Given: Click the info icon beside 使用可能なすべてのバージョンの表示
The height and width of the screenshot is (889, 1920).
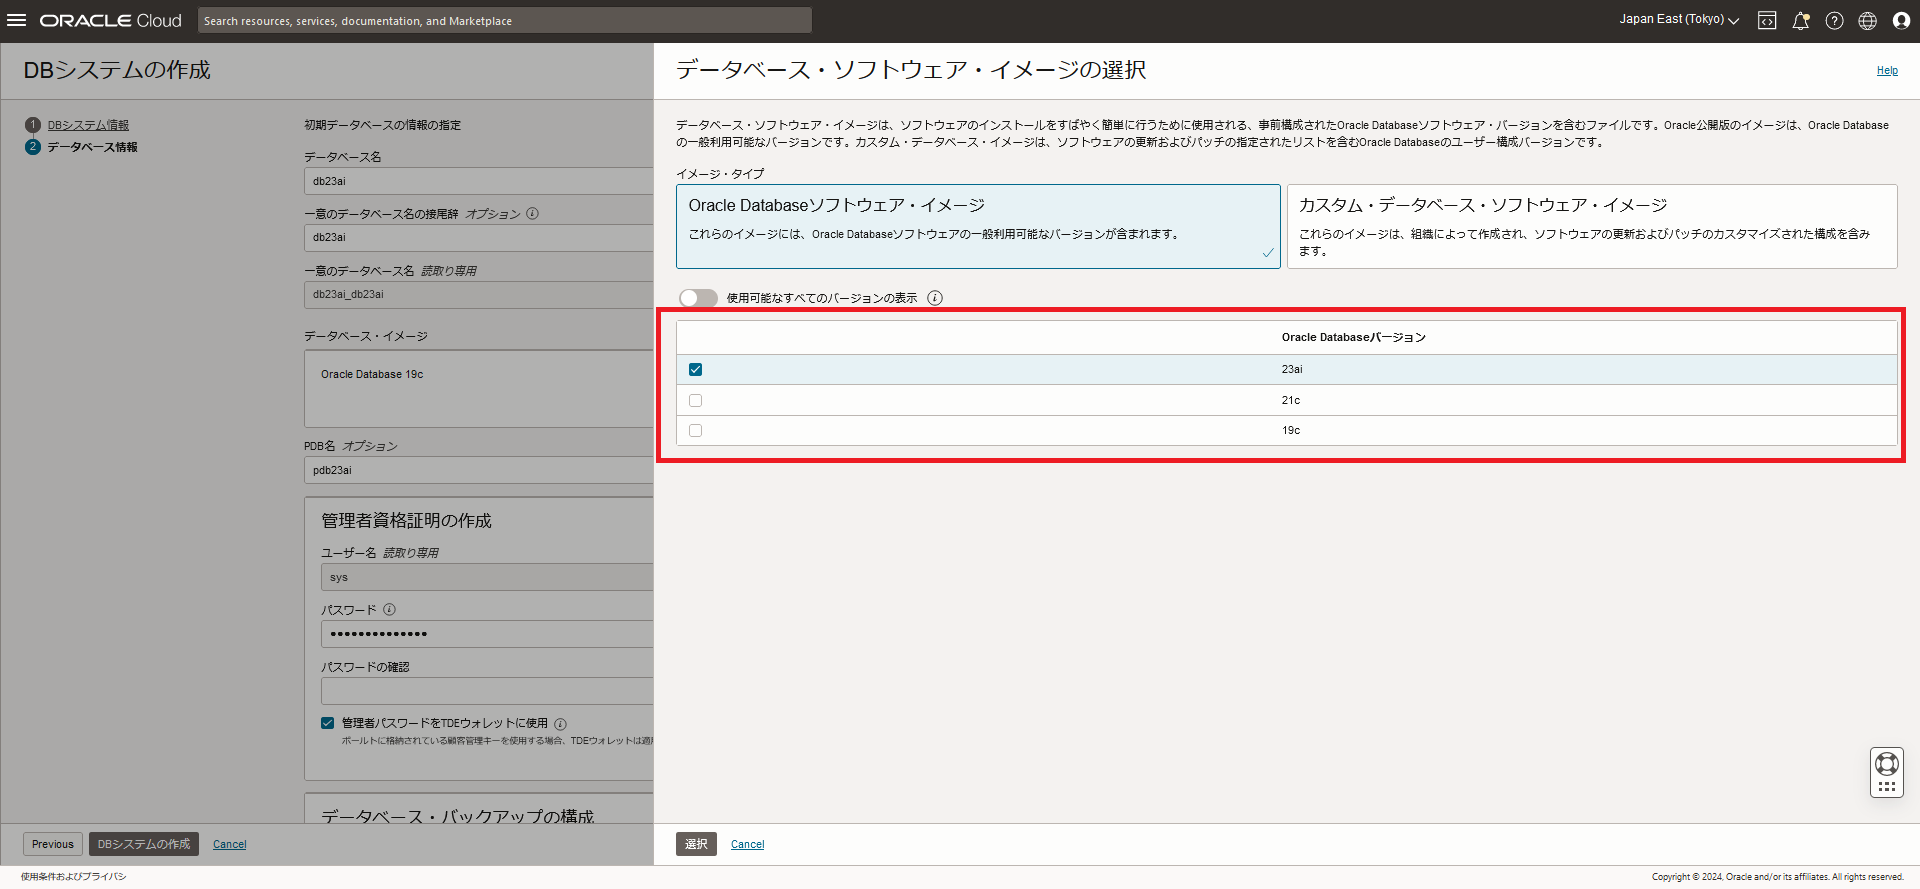Looking at the screenshot, I should pos(935,298).
